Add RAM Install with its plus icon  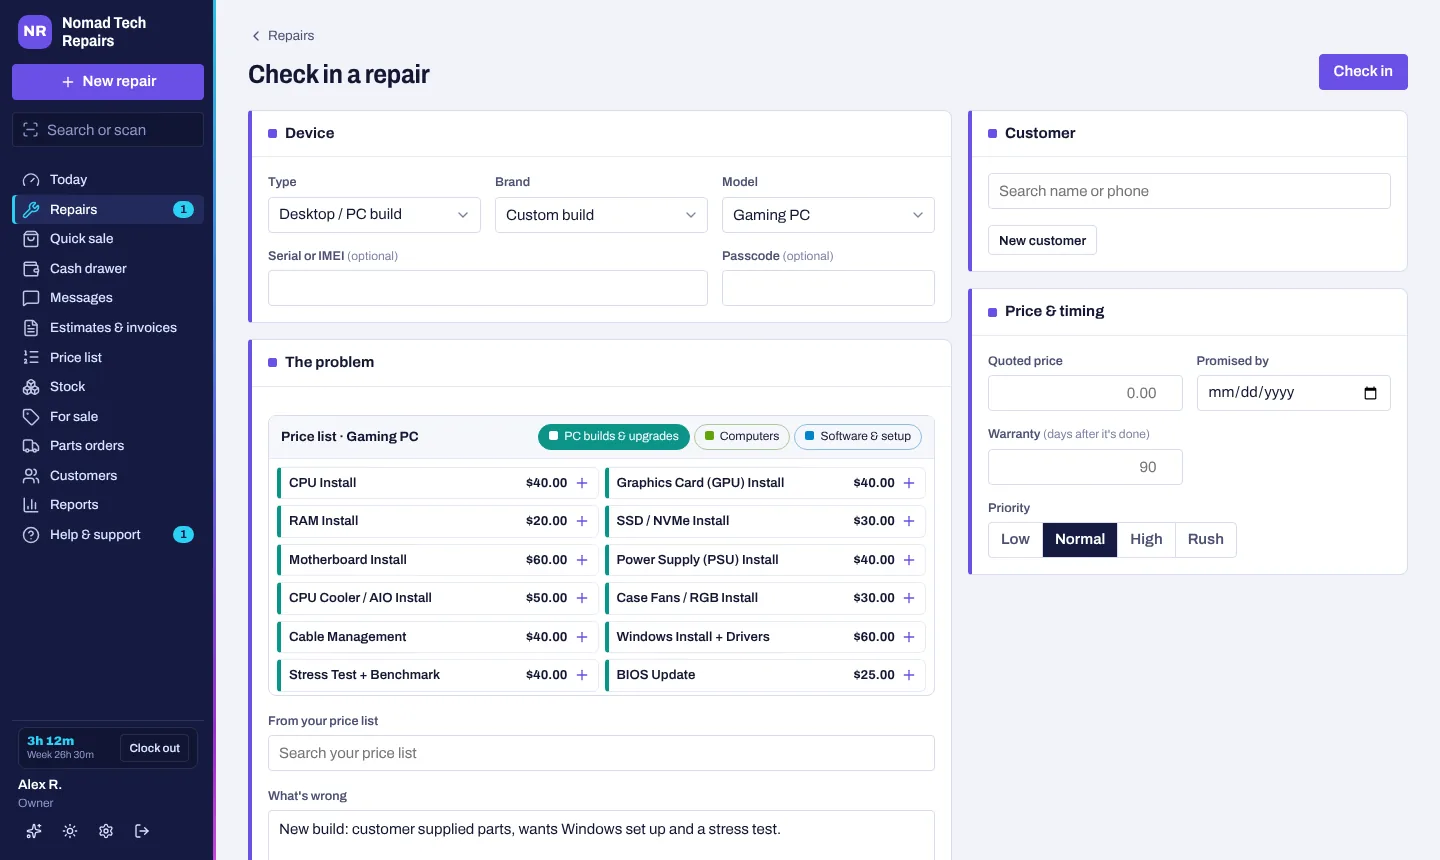(x=582, y=521)
